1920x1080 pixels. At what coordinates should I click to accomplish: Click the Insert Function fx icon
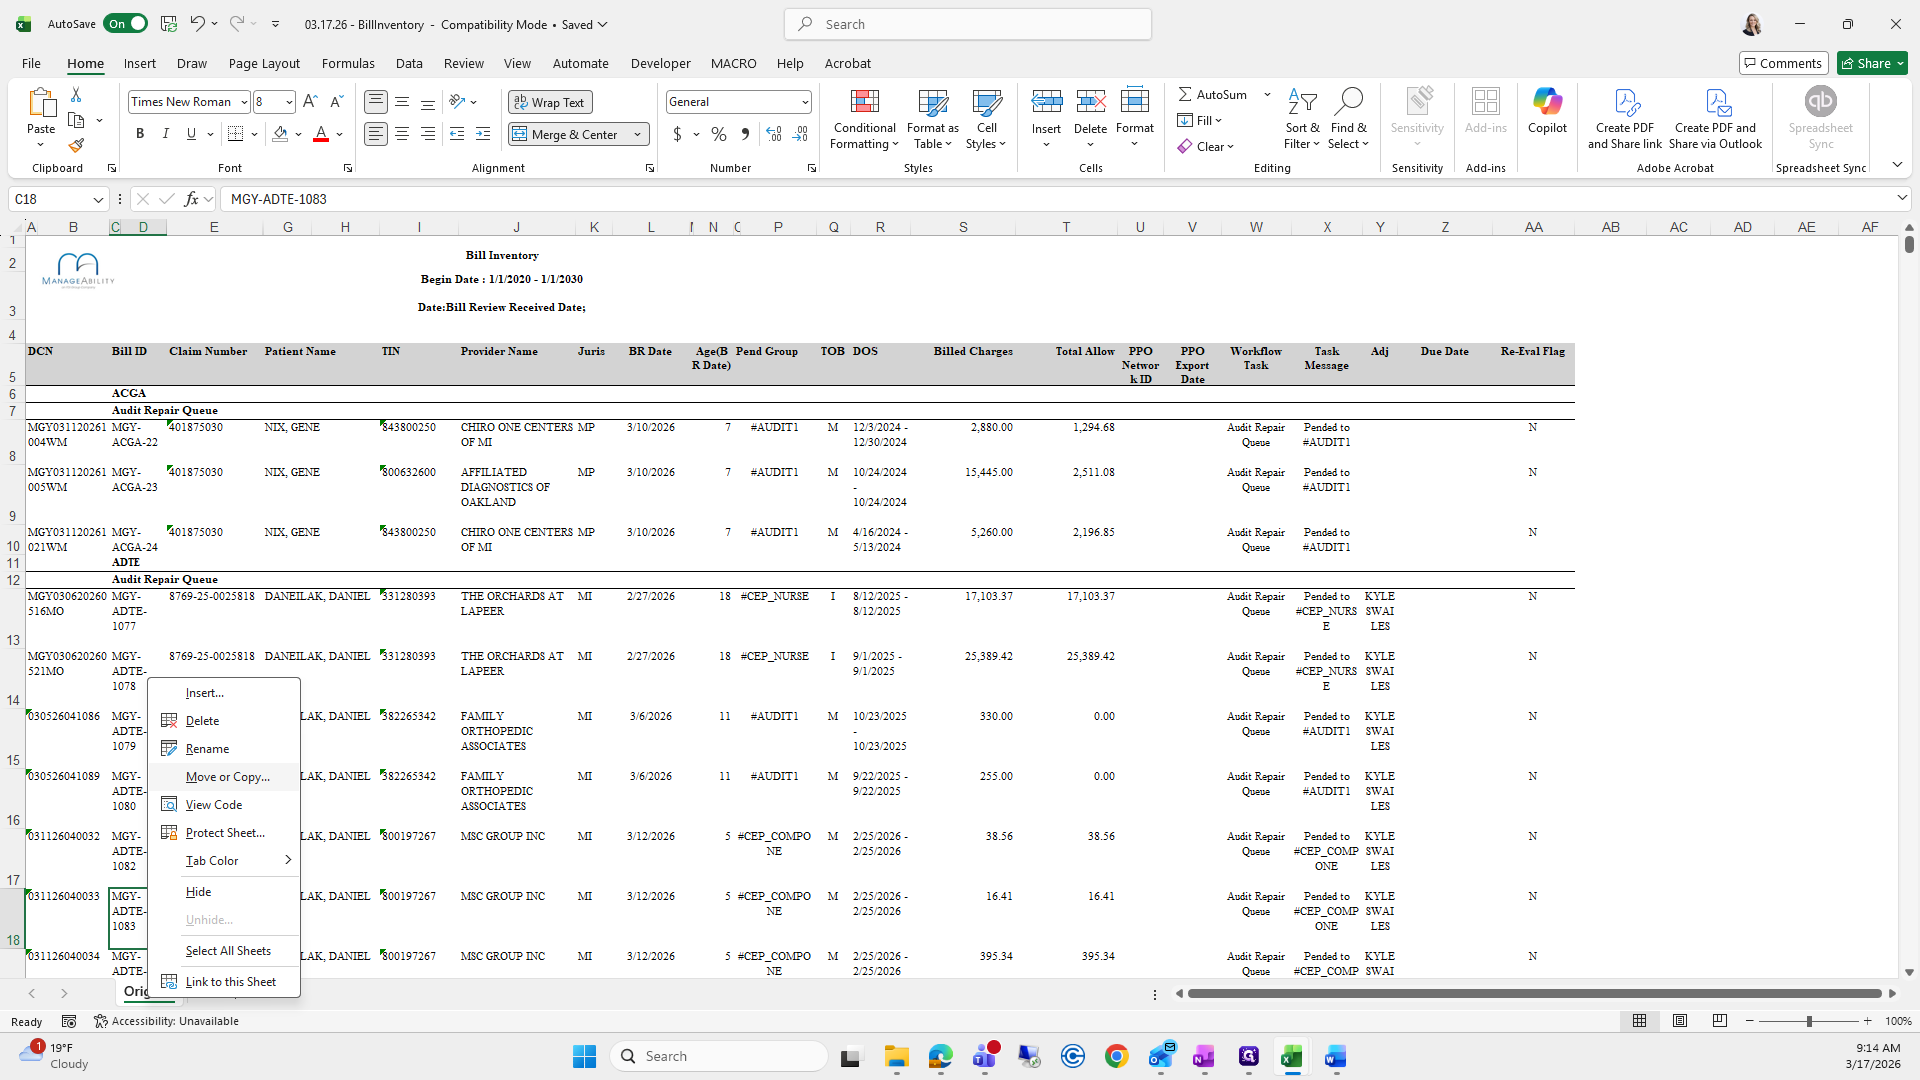191,199
